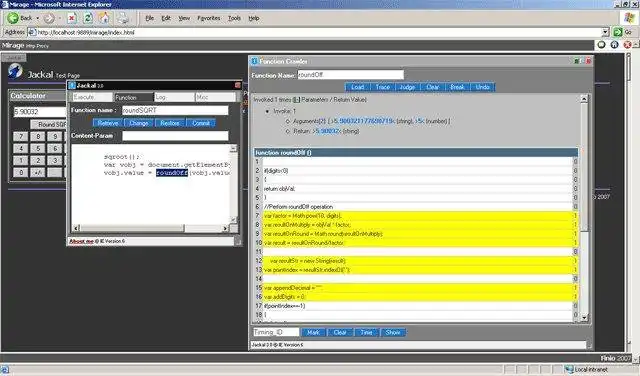Click the red X icon on Mirage bar
The height and width of the screenshot is (376, 640).
(627, 45)
